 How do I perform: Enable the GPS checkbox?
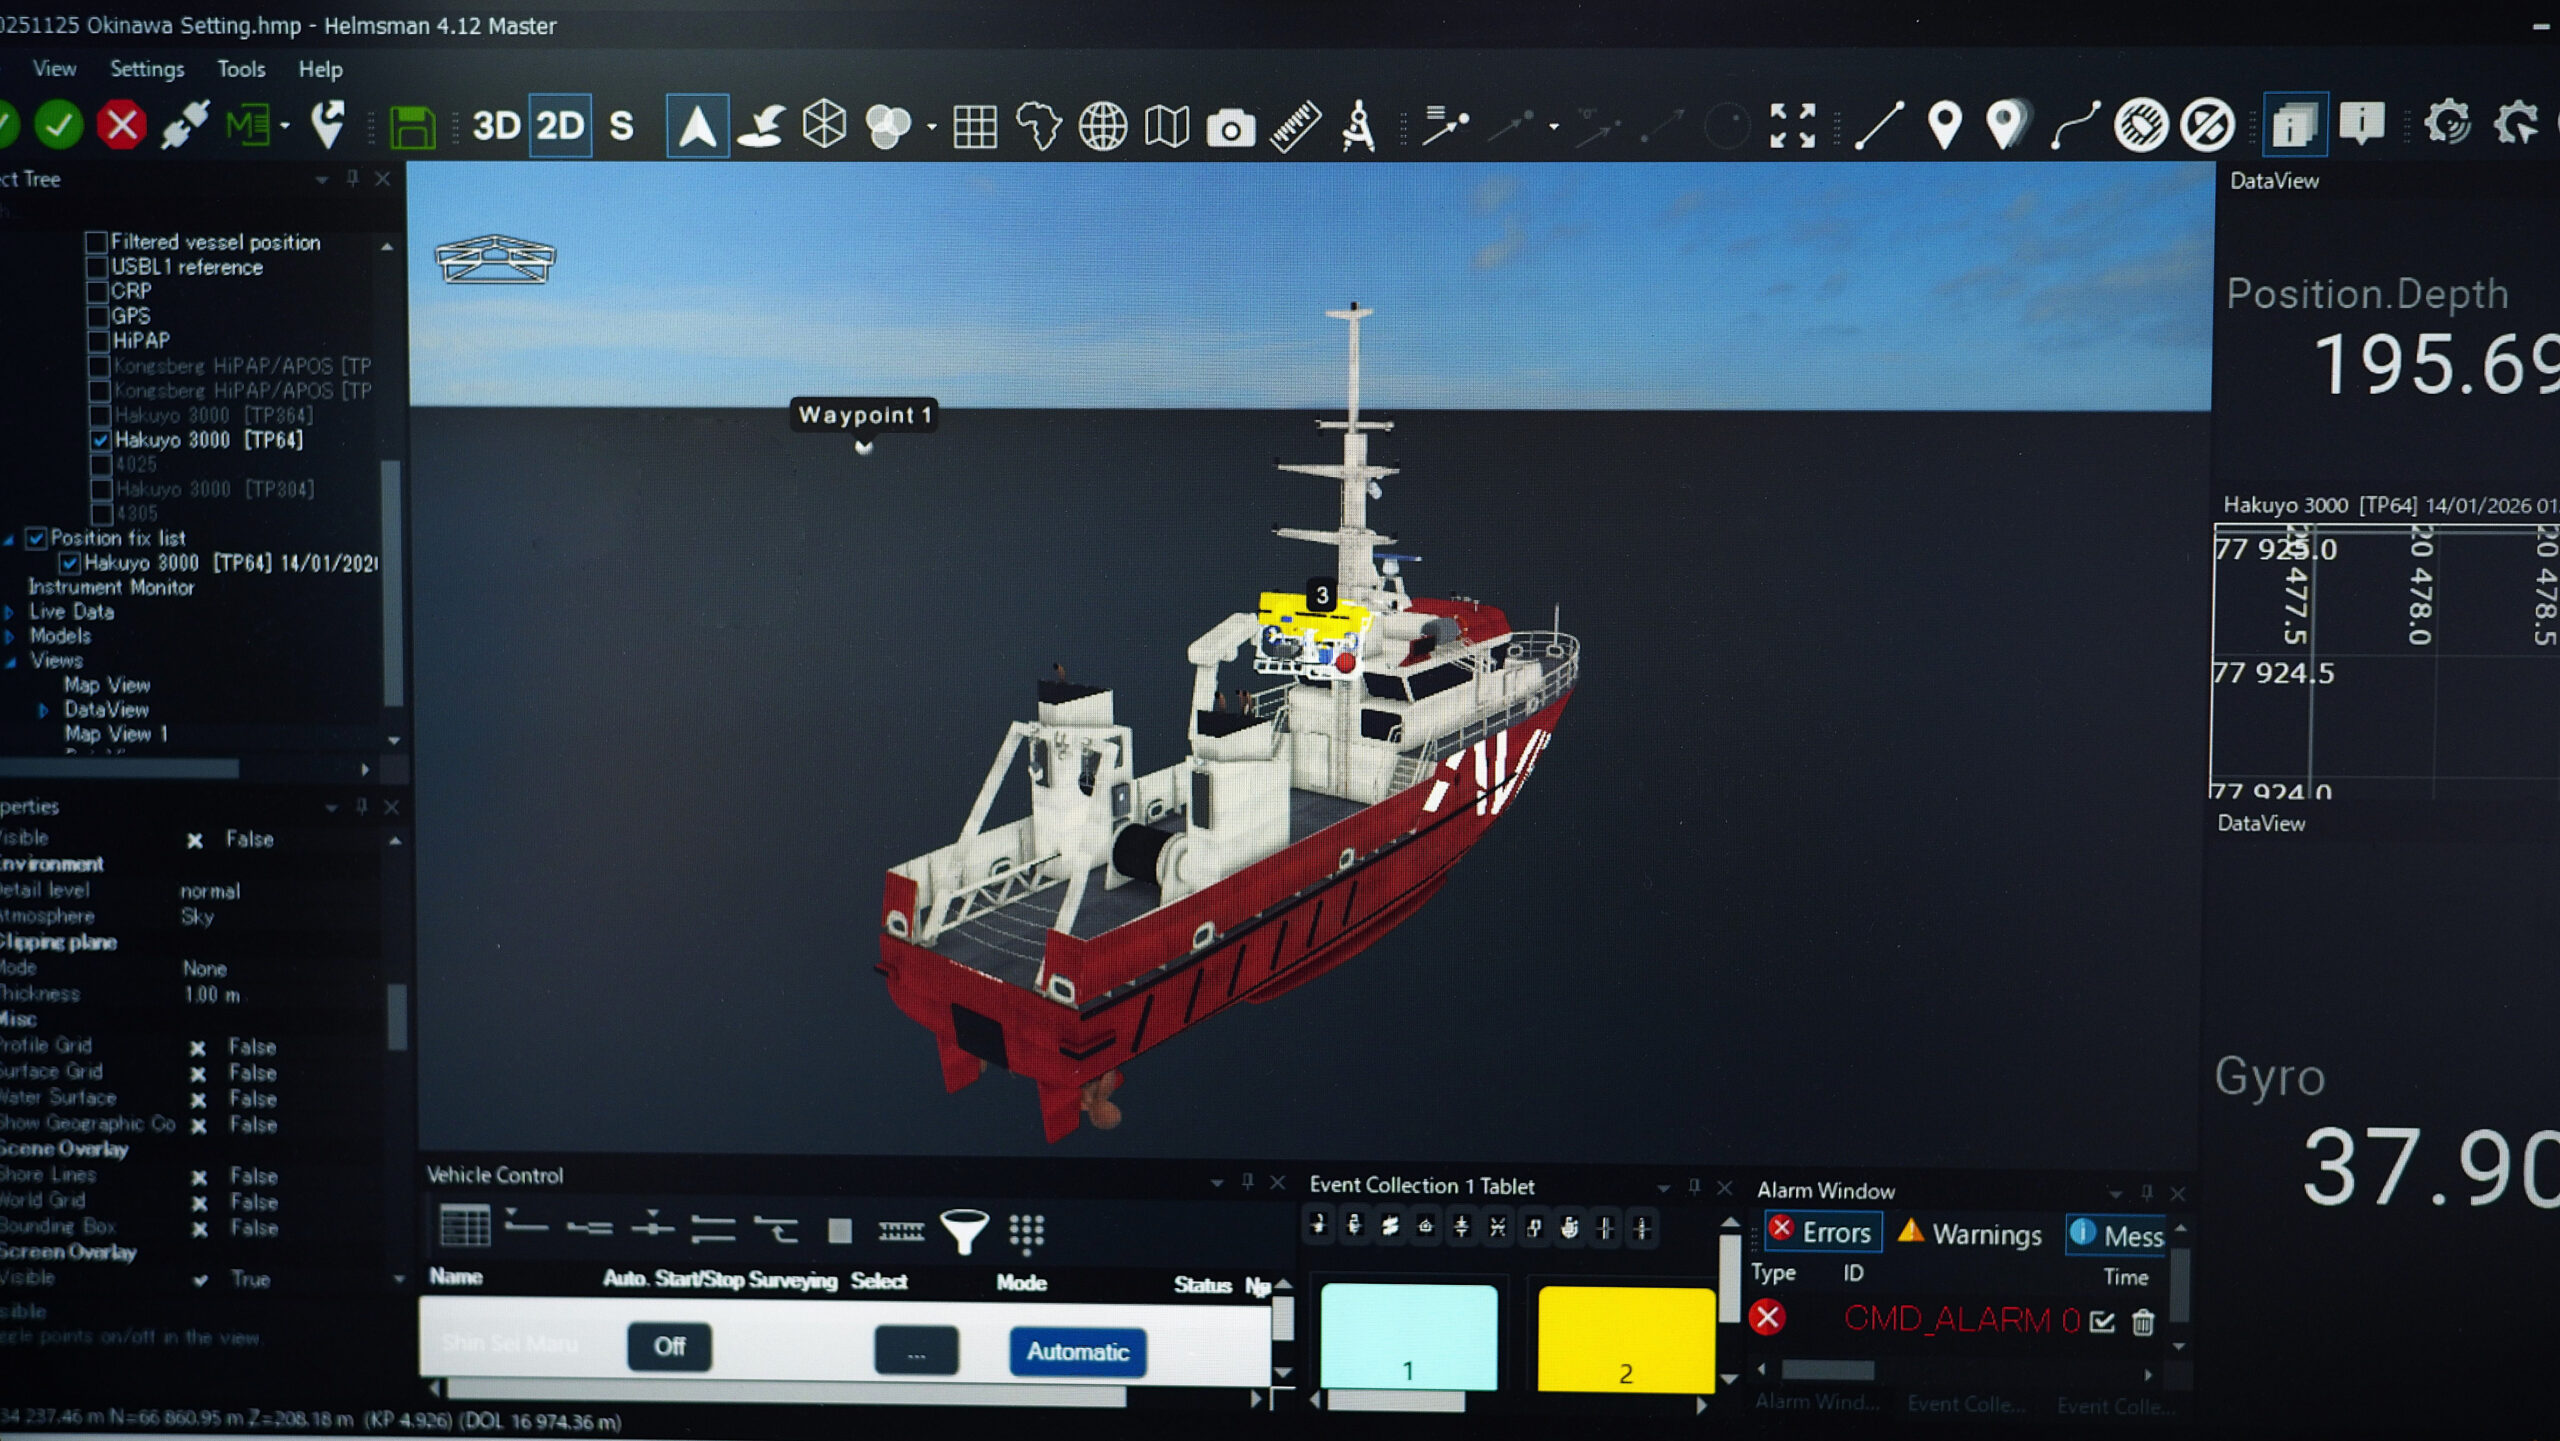click(98, 317)
